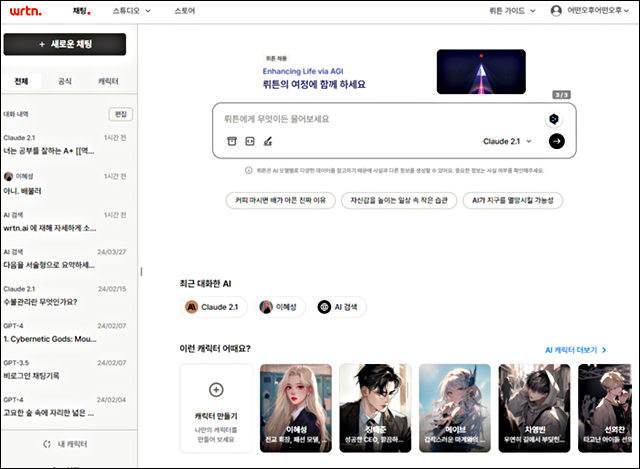Screen dimensions: 640x469
Task: Click 내 캐릭터 at sidebar bottom
Action: pyautogui.click(x=65, y=444)
